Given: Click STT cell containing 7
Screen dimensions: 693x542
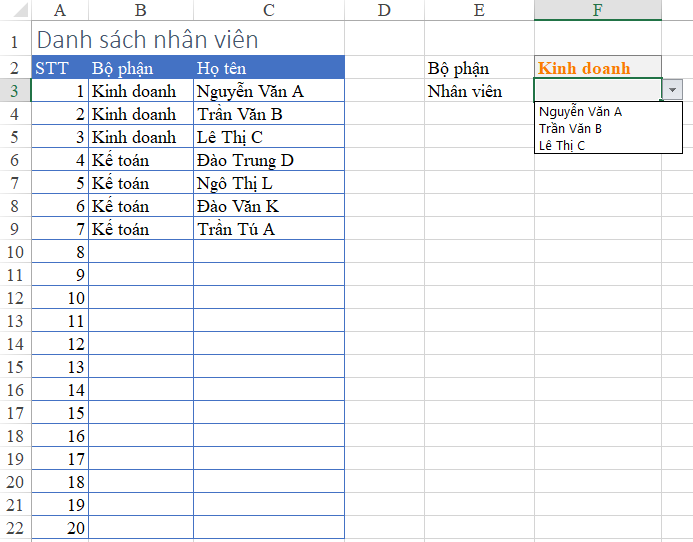Looking at the screenshot, I should [x=60, y=229].
